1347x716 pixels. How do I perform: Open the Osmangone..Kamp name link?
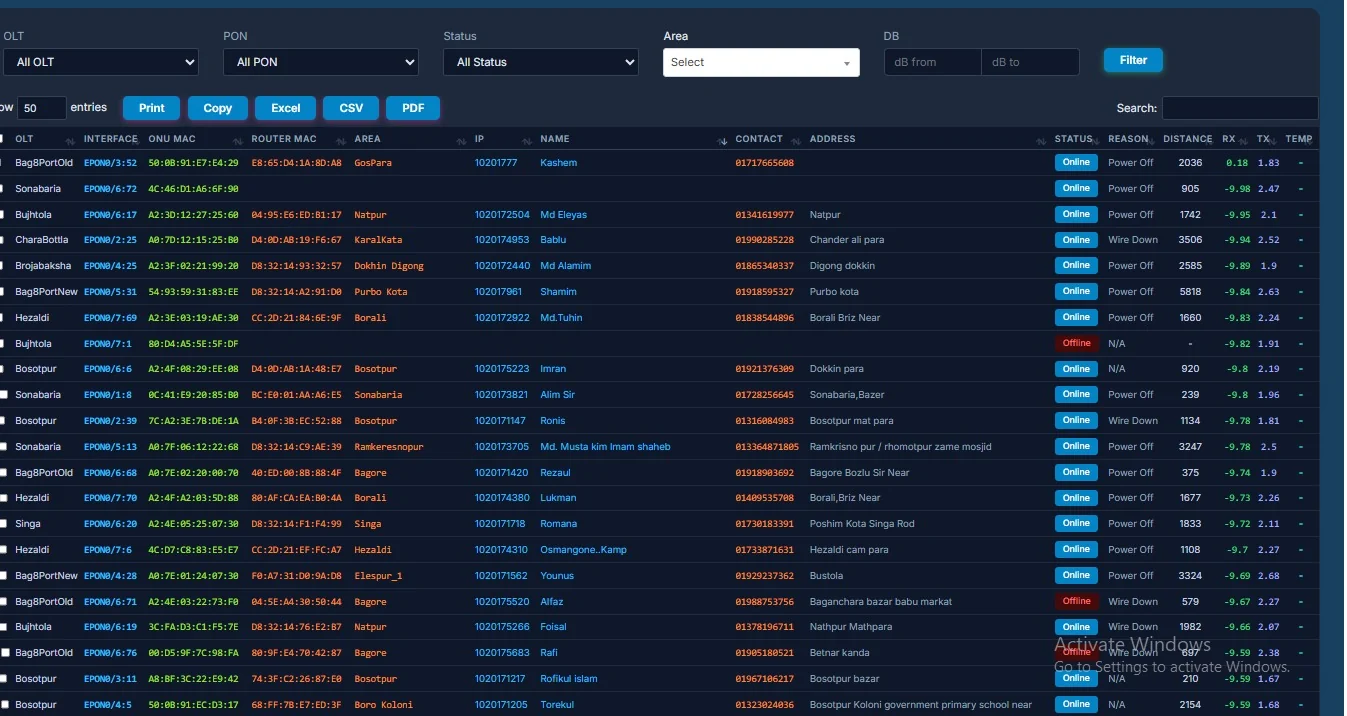pyautogui.click(x=583, y=550)
